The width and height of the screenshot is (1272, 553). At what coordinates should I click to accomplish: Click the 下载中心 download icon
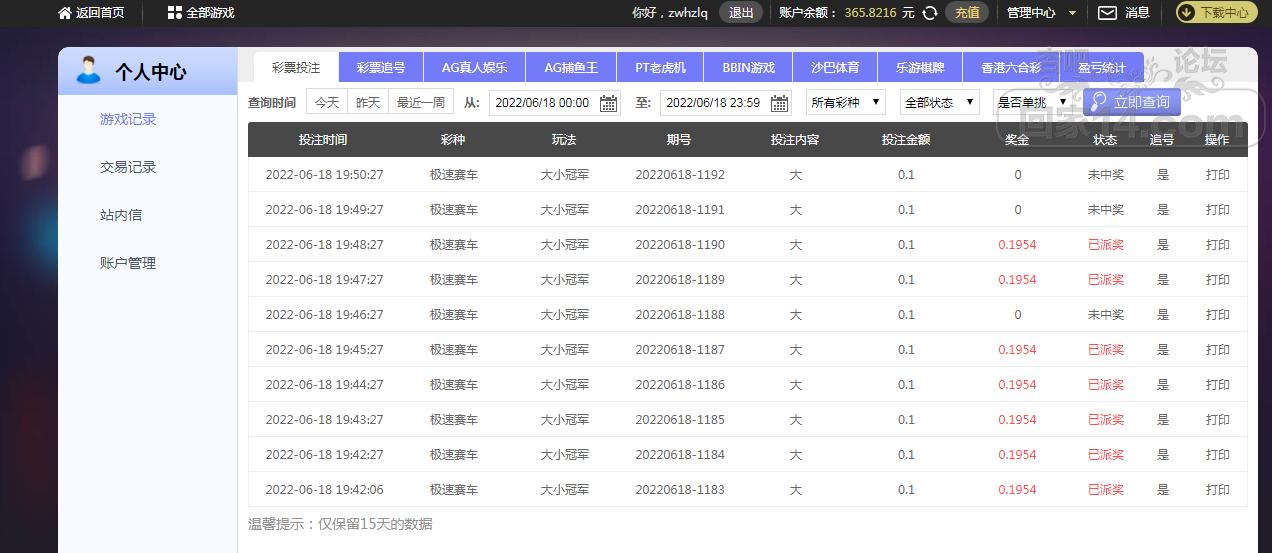point(1187,13)
